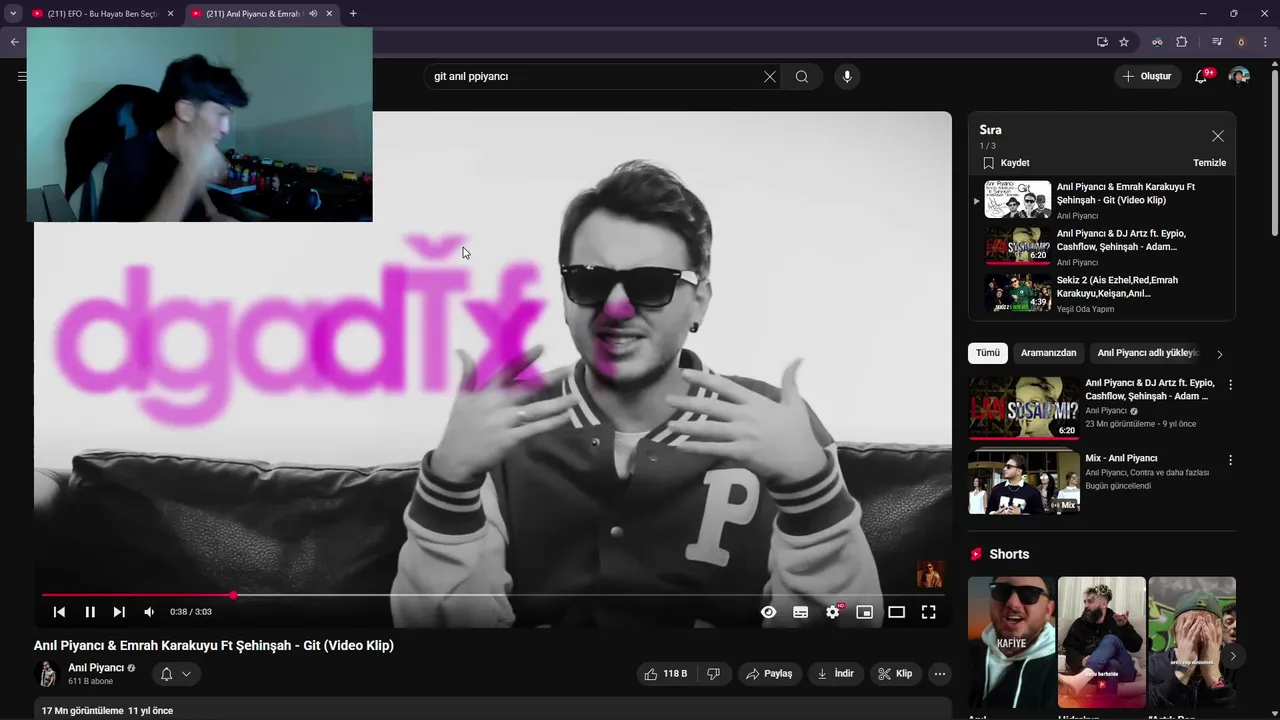This screenshot has height=720, width=1280.
Task: Show more filter chips with arrow
Action: (1219, 354)
